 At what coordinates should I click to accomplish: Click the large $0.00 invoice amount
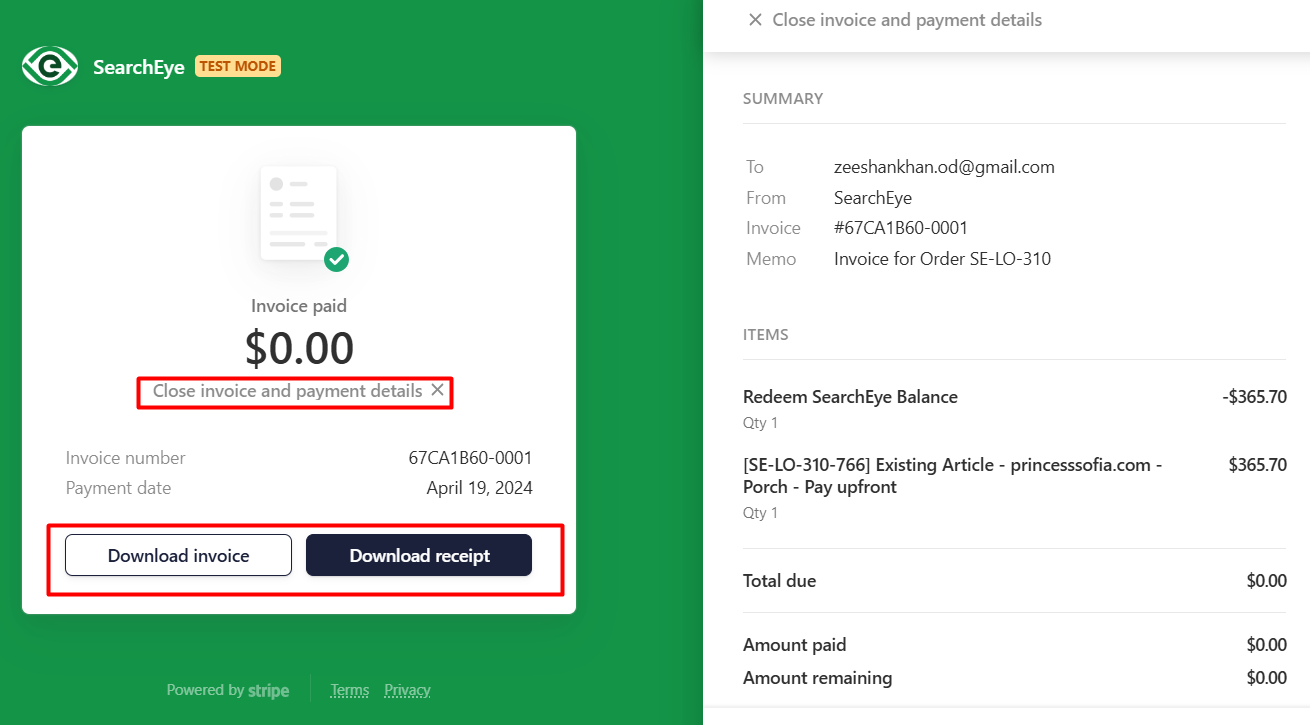pos(299,348)
